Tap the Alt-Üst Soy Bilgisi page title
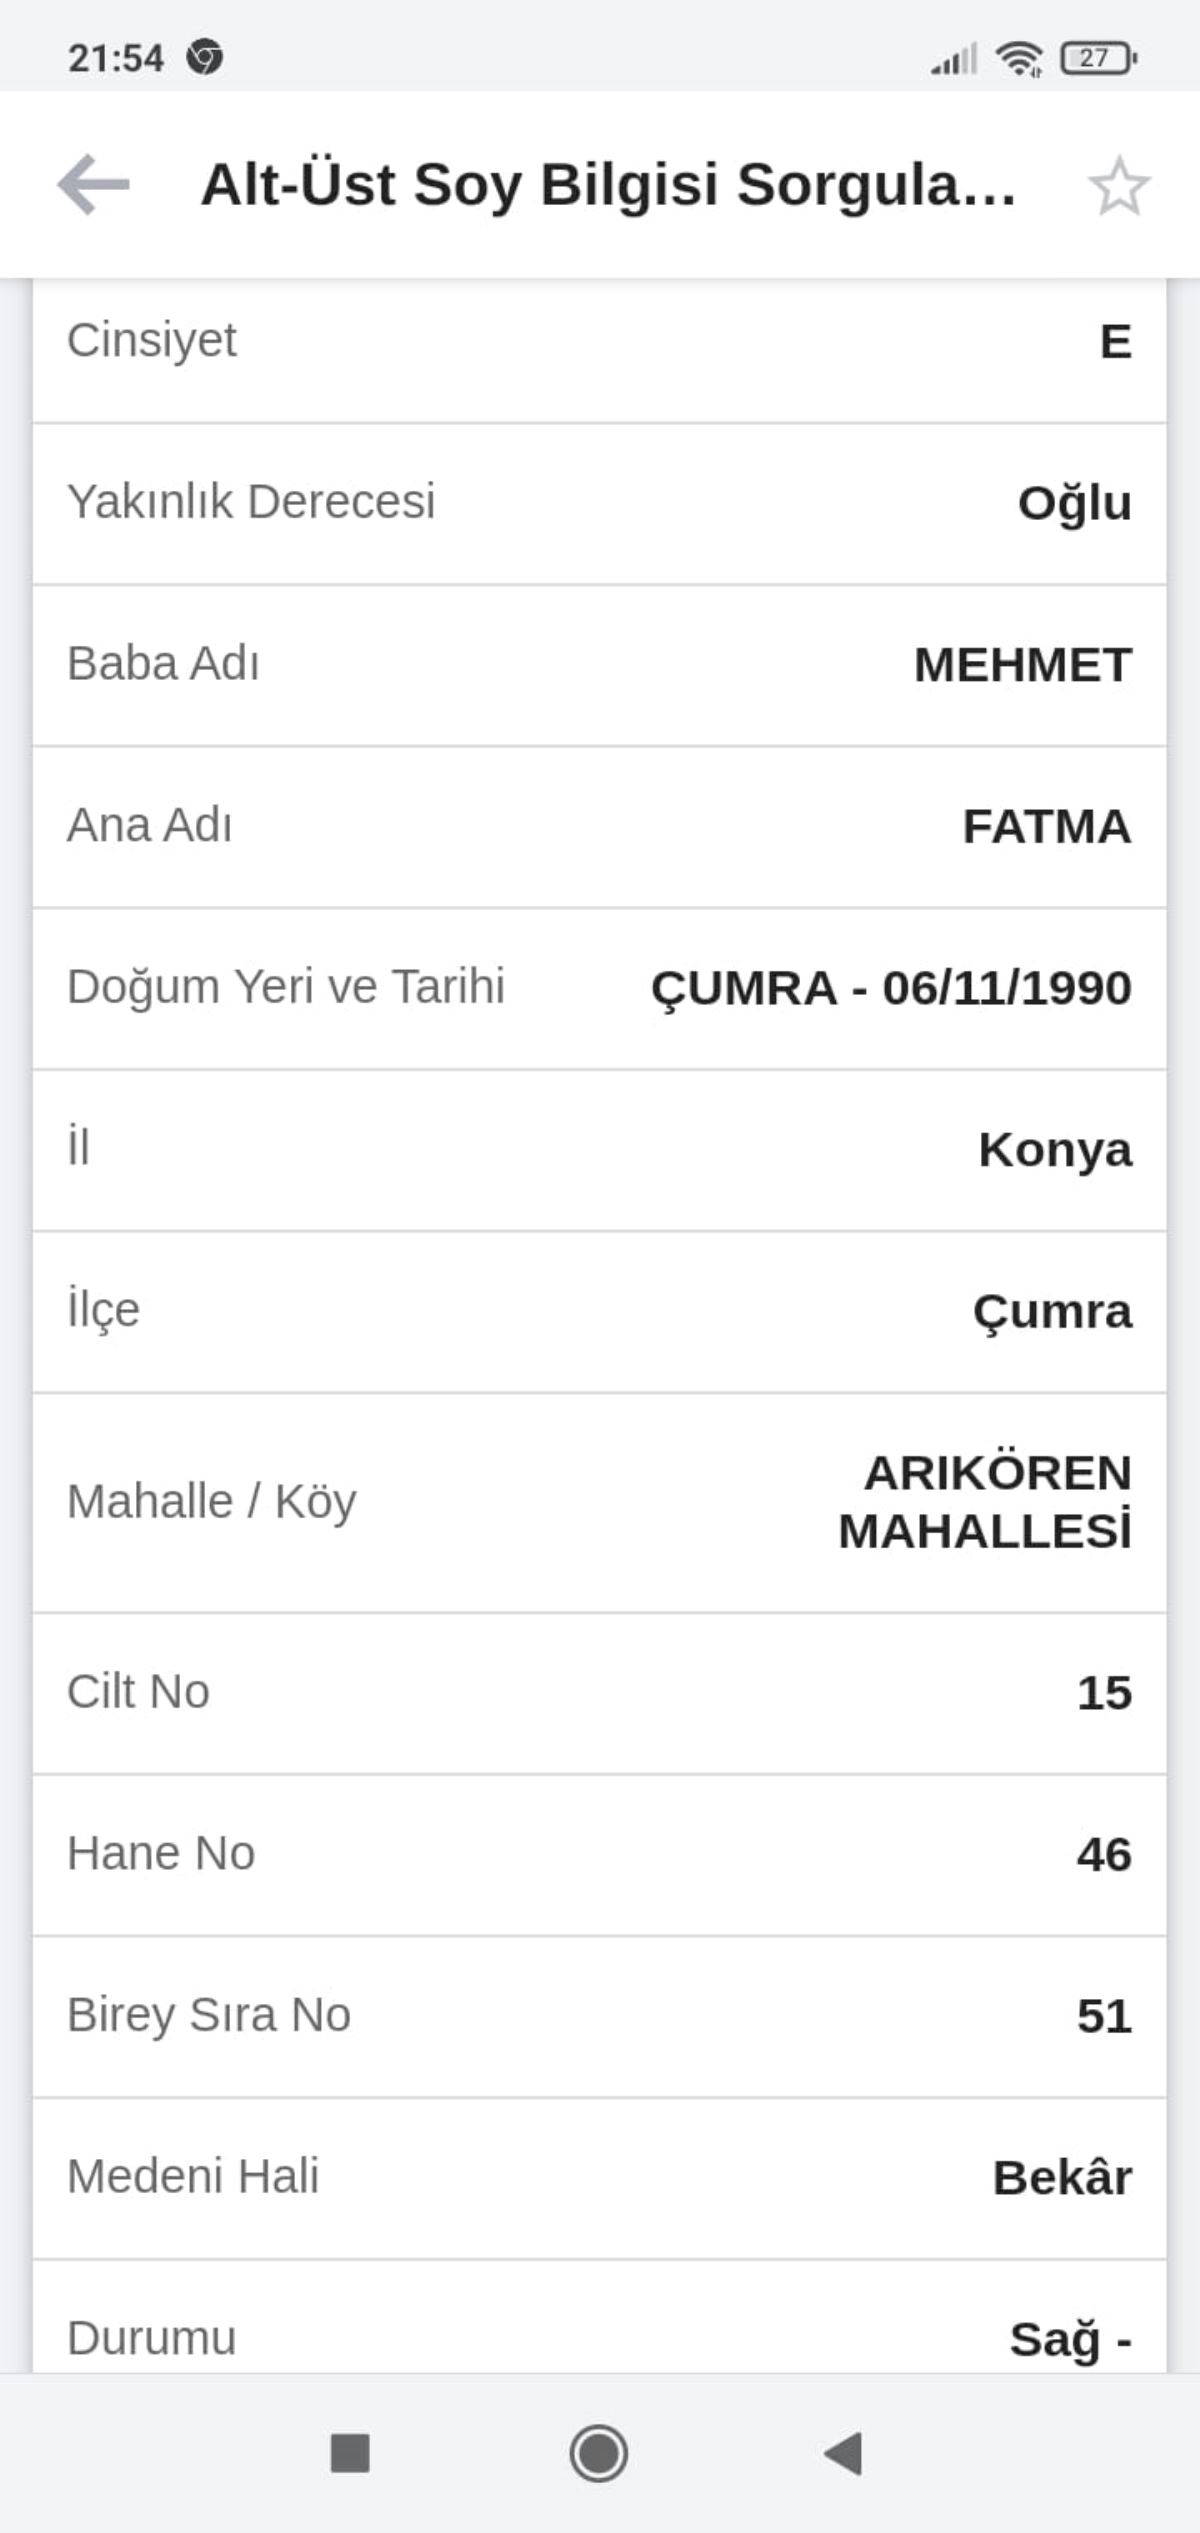 pos(608,185)
